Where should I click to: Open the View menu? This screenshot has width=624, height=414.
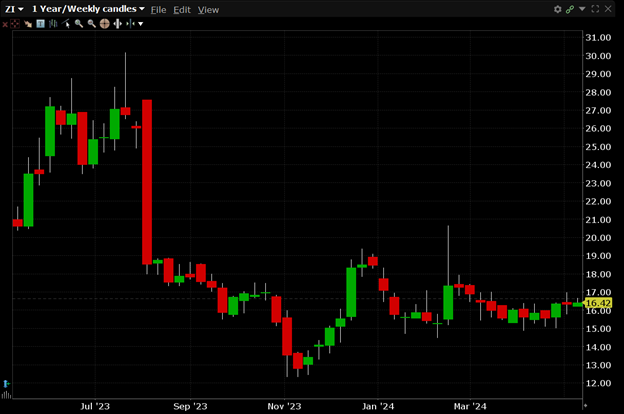[x=208, y=10]
